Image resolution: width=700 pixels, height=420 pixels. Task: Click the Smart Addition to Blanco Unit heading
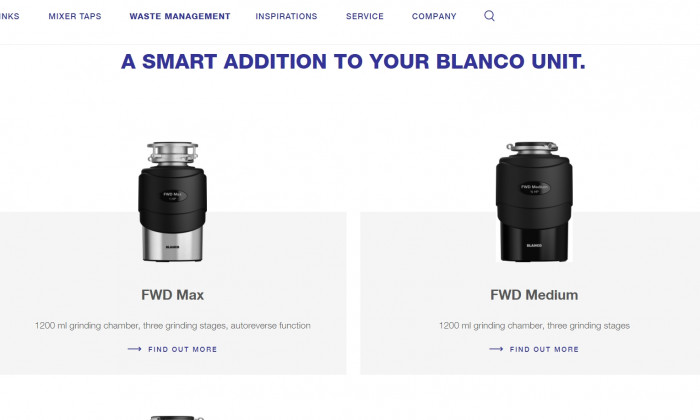[x=353, y=62]
